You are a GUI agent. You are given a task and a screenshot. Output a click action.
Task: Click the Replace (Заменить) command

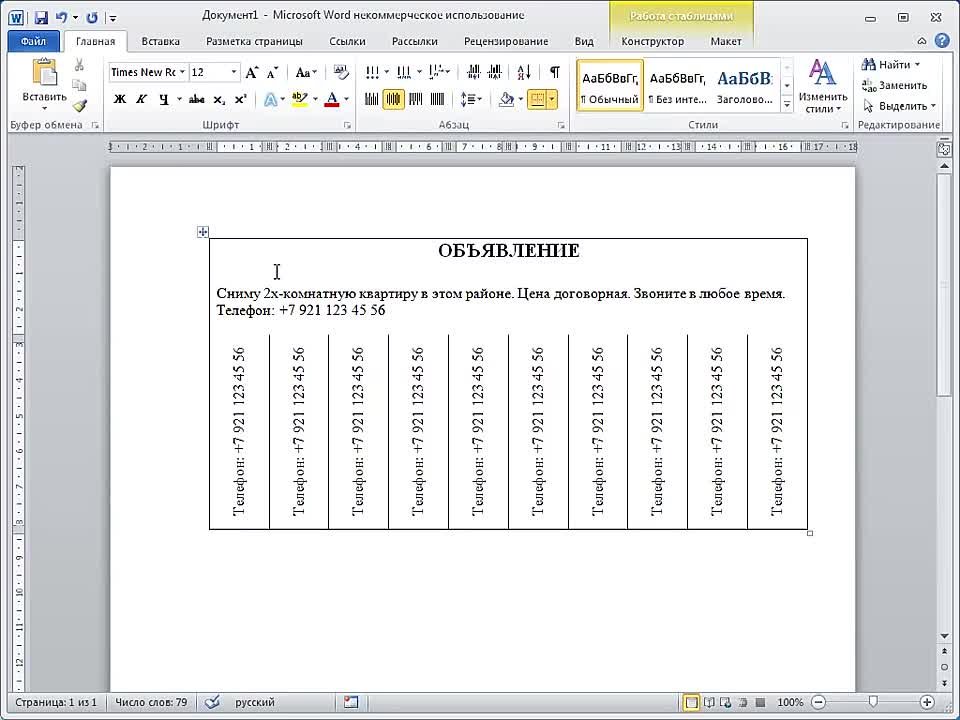pos(894,85)
